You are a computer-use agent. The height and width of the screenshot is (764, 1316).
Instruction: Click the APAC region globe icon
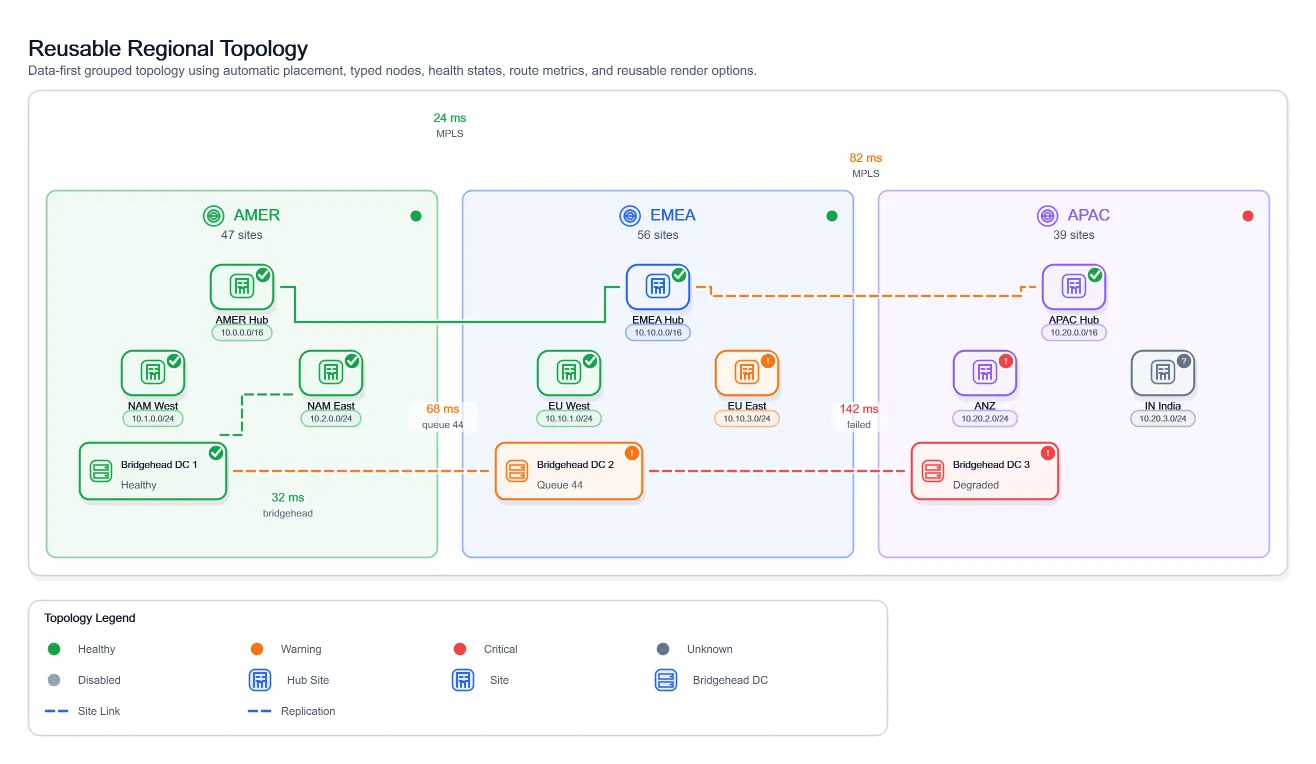point(1047,215)
